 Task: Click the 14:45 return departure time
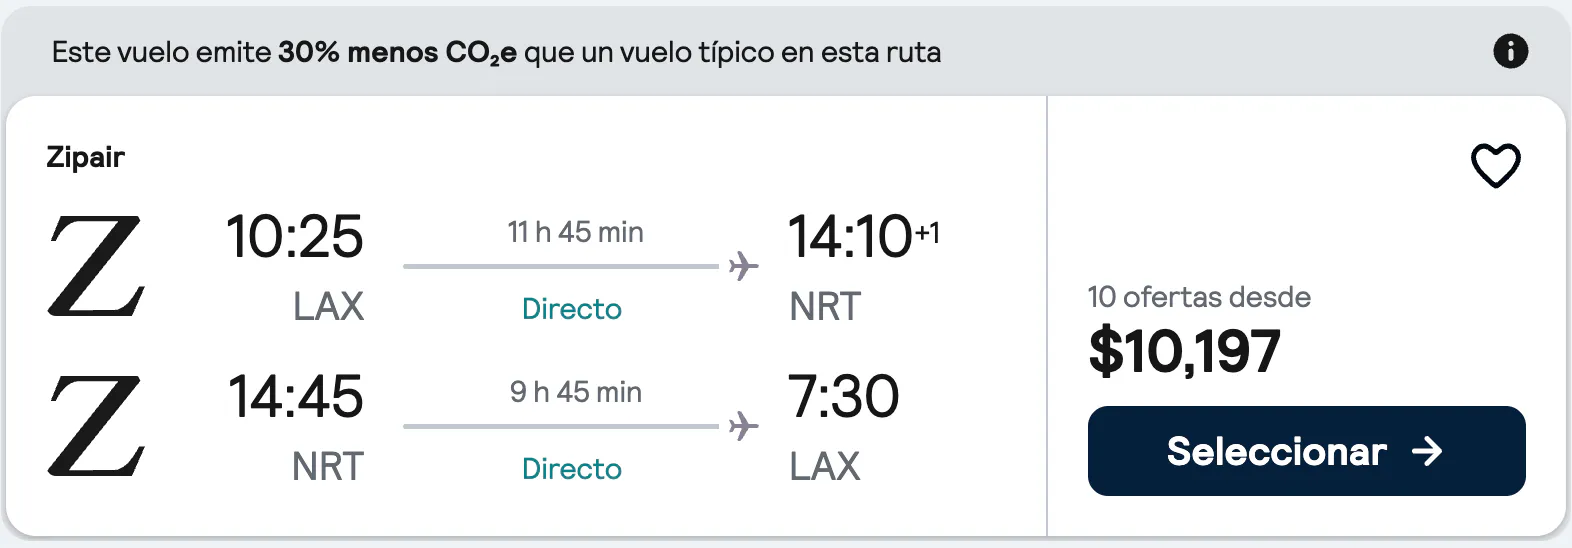tap(295, 397)
